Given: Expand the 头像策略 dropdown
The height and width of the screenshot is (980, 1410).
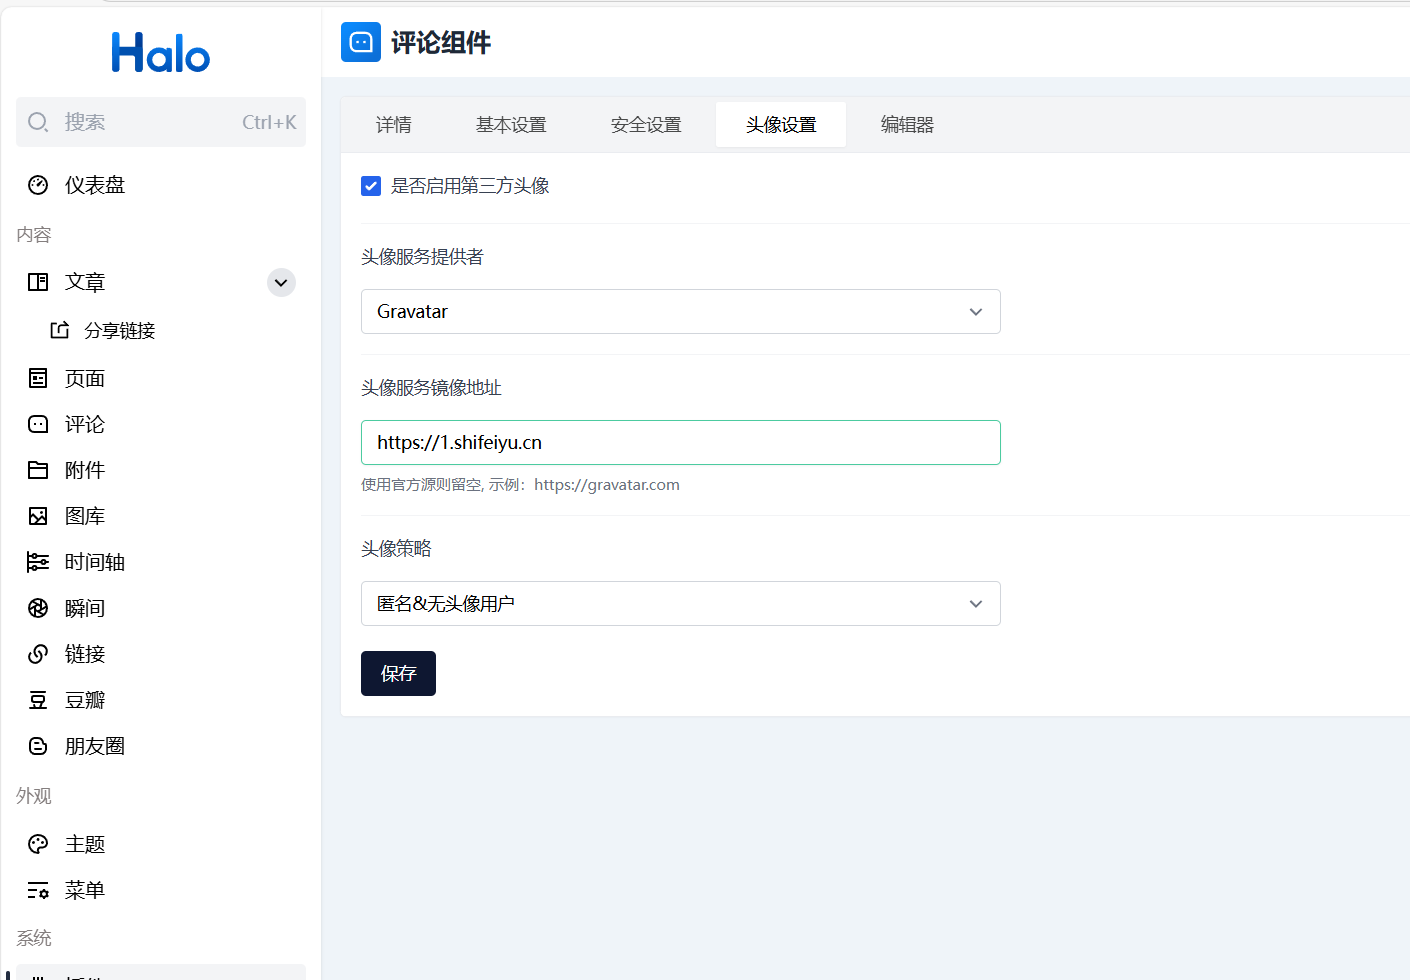Looking at the screenshot, I should (x=680, y=604).
